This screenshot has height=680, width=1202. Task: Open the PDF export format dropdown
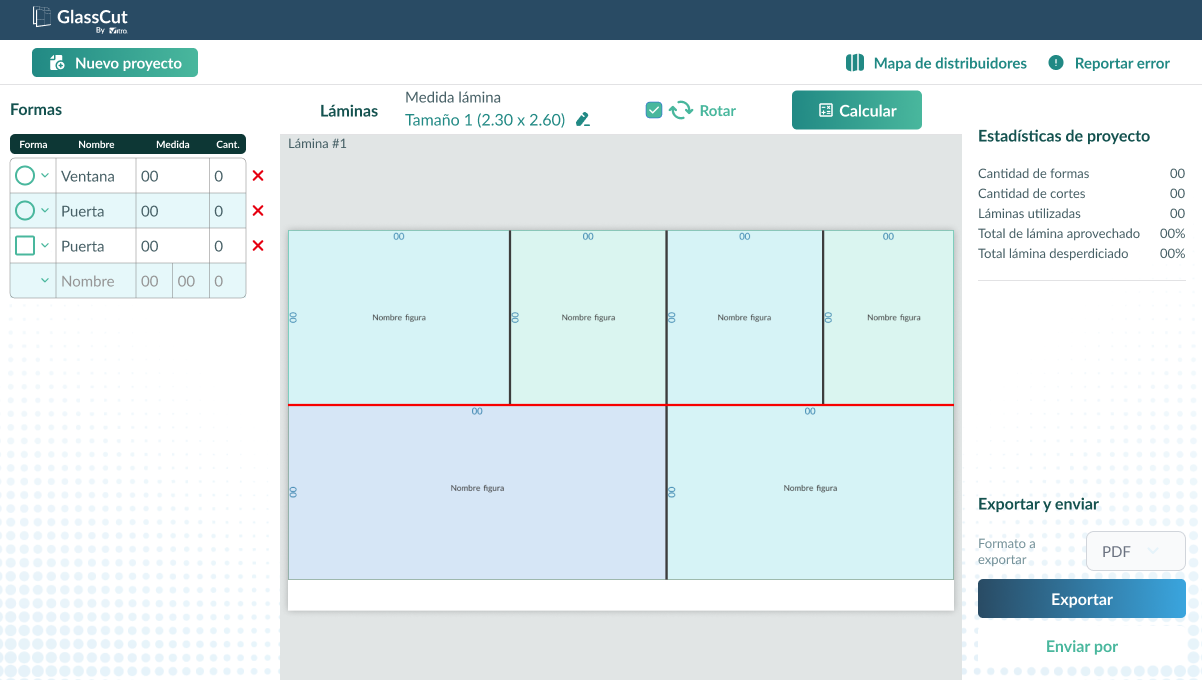click(1136, 551)
